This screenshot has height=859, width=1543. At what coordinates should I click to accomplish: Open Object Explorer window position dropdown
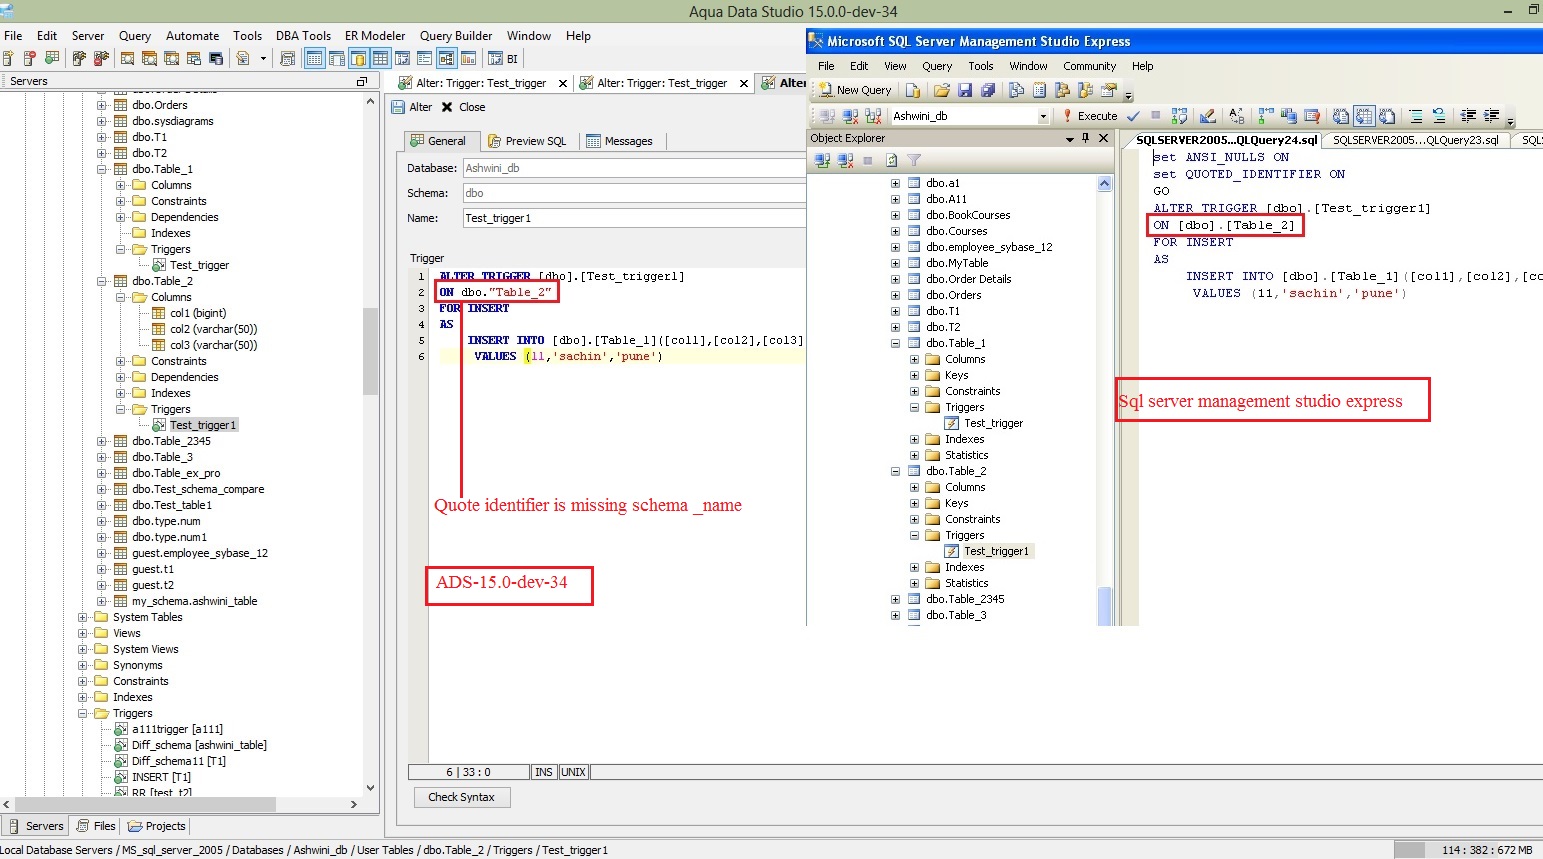[x=1069, y=139]
